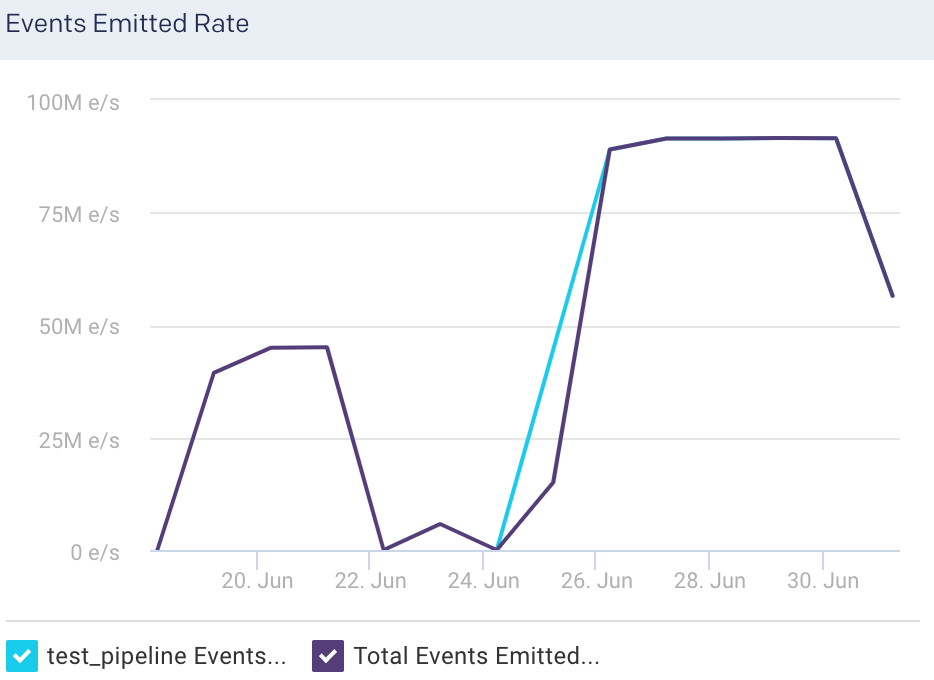Click the 20. Jun date label
Screen dimensions: 934x680
257,581
